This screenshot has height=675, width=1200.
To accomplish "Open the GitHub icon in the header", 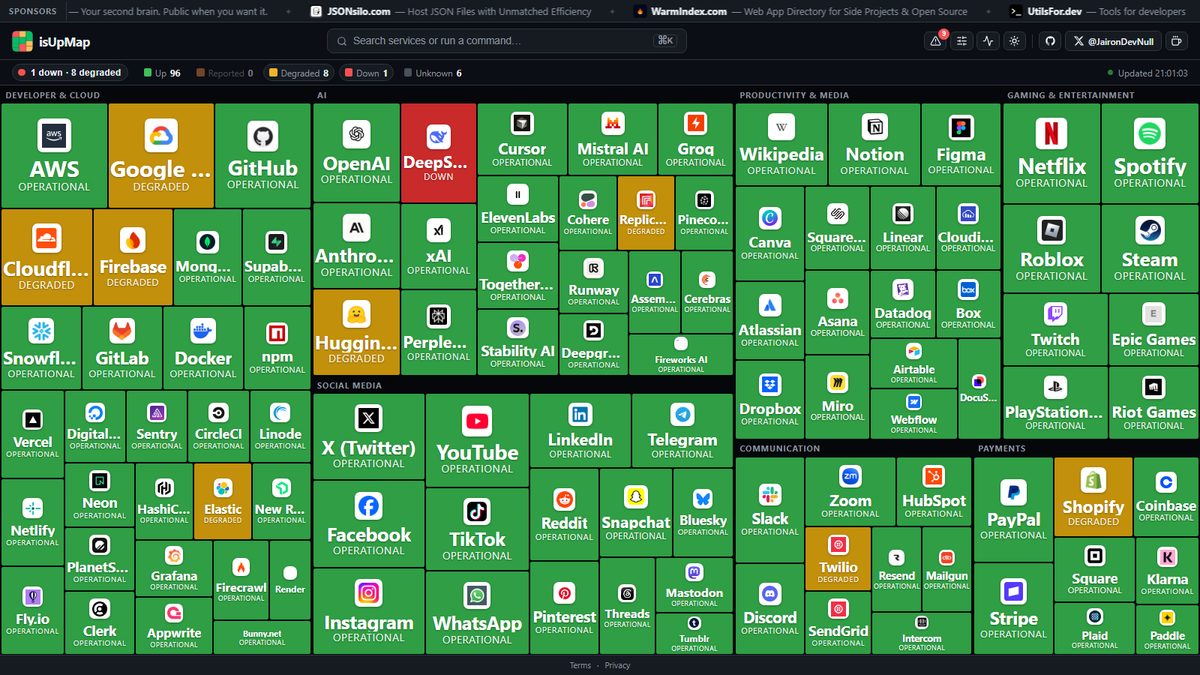I will [1049, 41].
